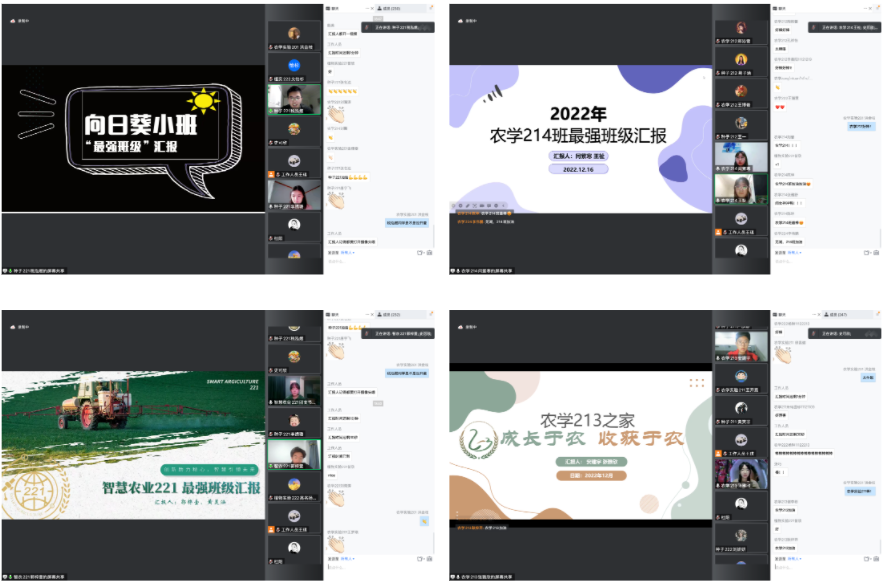Image resolution: width=886 pixels, height=581 pixels.
Task: Select green-bordered participant video in 农学214班 window
Action: point(741,188)
